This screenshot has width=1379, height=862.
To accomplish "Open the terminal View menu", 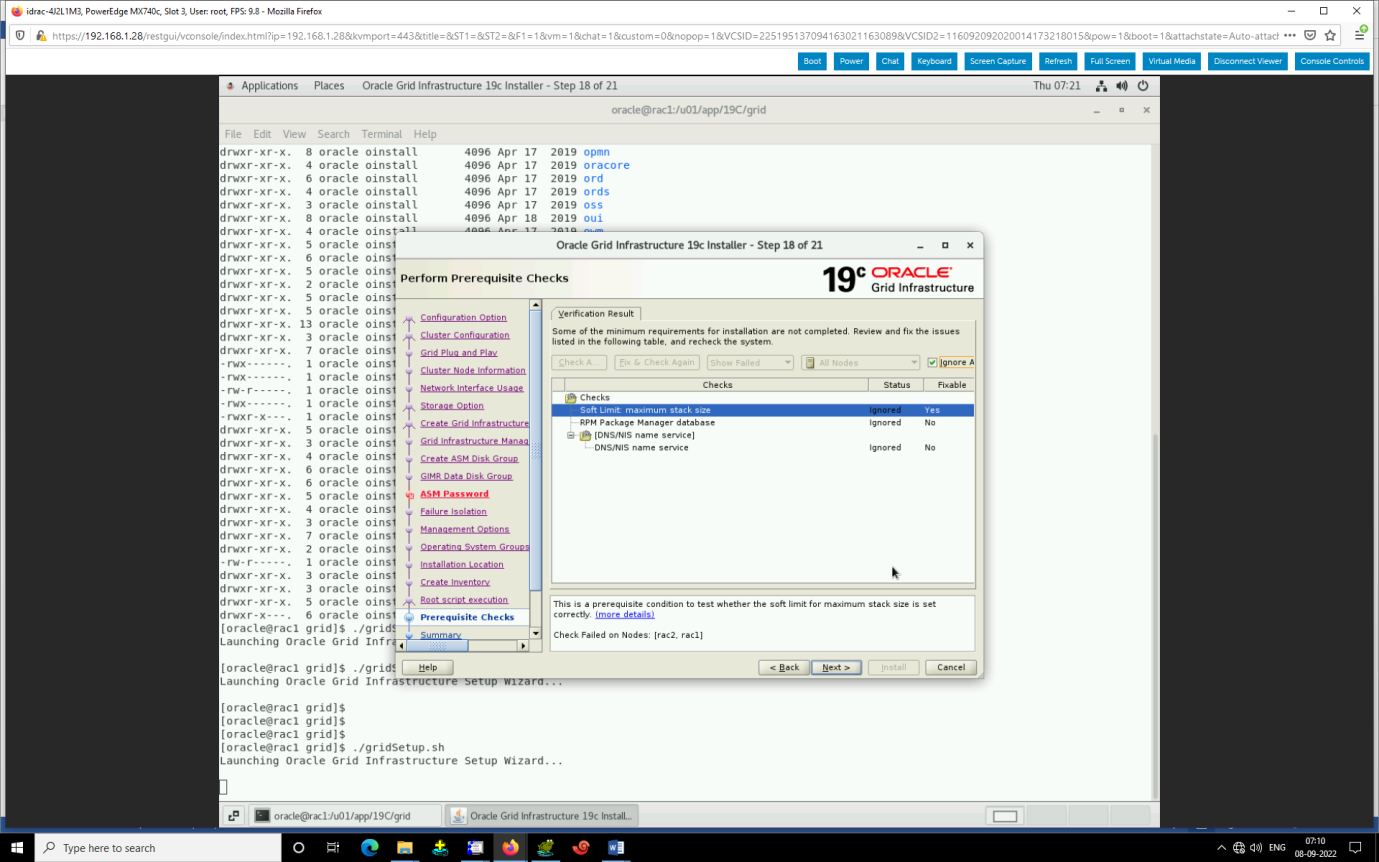I will pyautogui.click(x=294, y=134).
